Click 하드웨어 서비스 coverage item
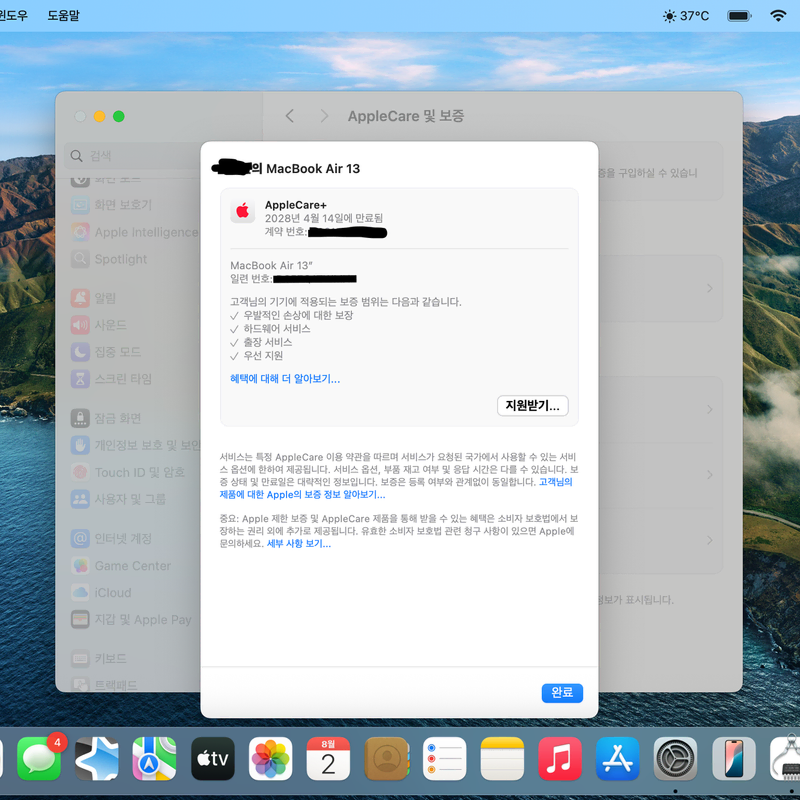The height and width of the screenshot is (800, 800). click(x=277, y=329)
